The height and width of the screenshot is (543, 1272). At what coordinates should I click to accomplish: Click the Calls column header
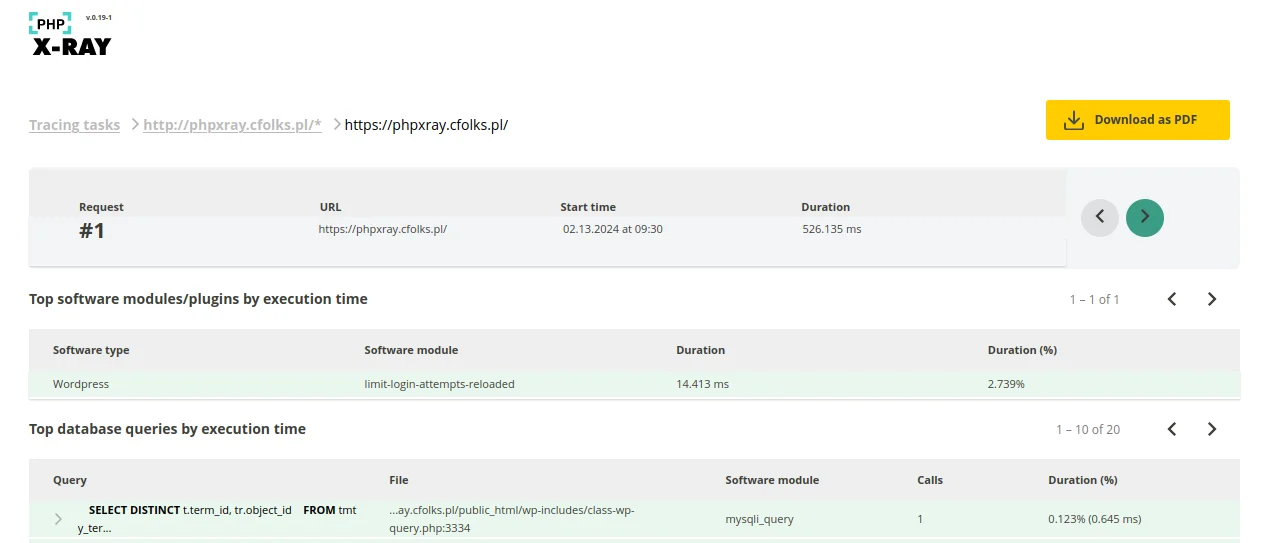point(930,480)
